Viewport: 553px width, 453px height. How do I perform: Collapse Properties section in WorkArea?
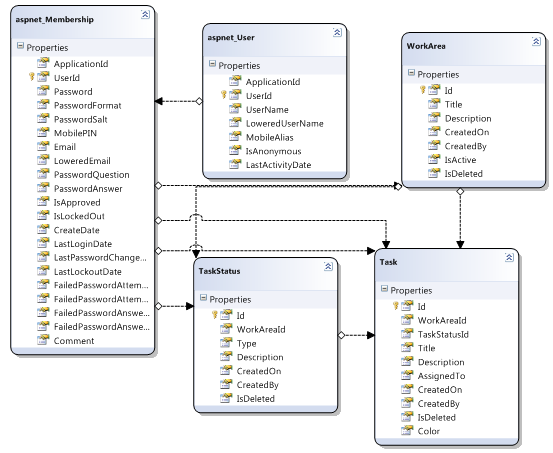click(x=411, y=73)
